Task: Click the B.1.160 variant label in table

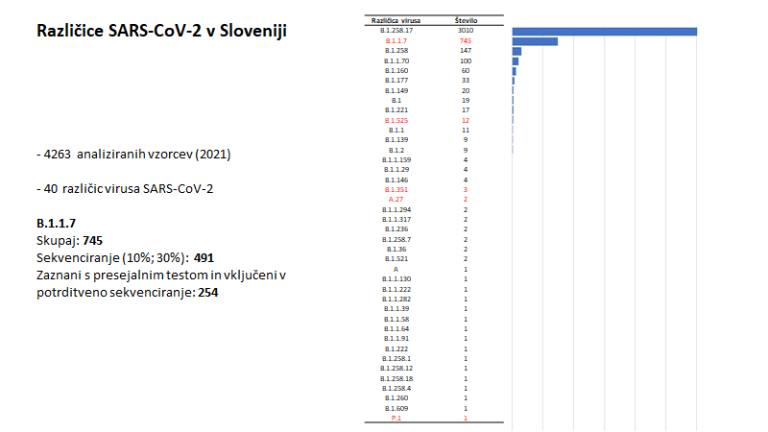Action: pos(395,71)
